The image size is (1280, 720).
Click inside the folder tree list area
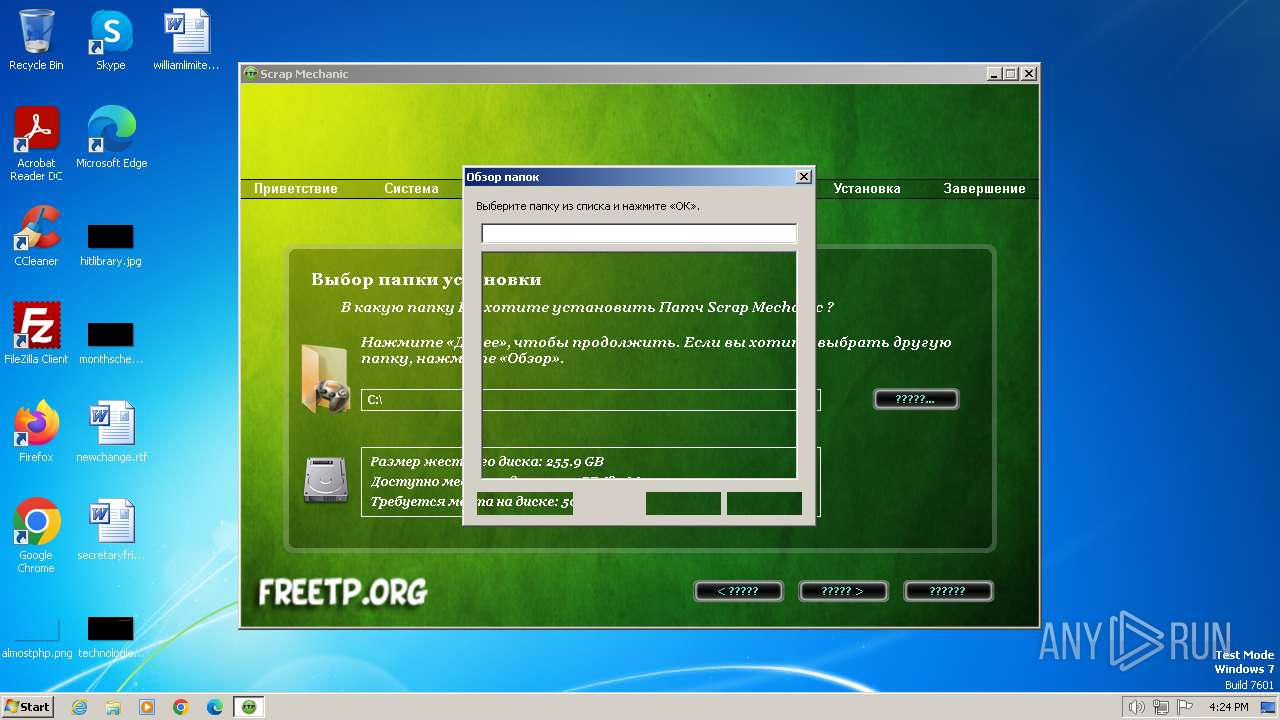[639, 365]
